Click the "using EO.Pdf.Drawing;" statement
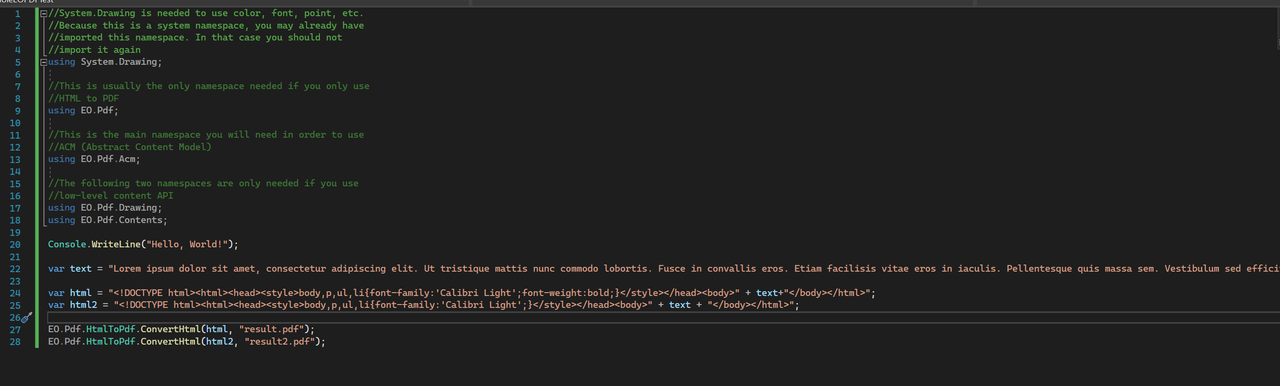The image size is (1280, 386). [x=106, y=208]
